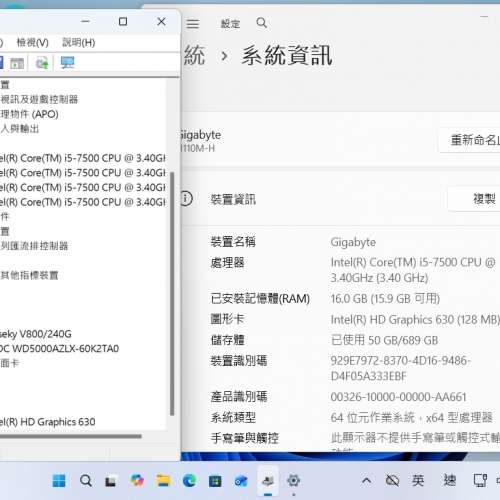
Task: Open Microsoft Edge from the taskbar
Action: coord(189,481)
